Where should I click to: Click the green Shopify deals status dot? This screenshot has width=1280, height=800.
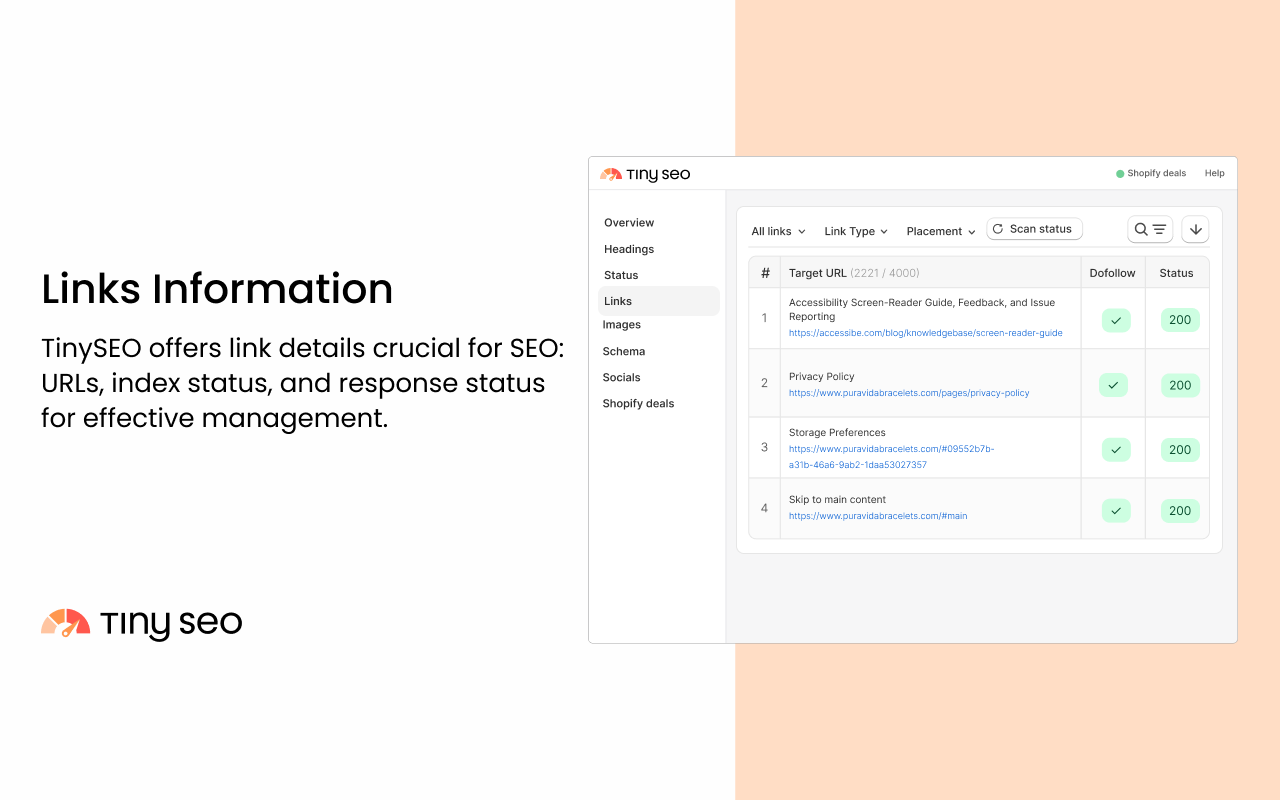click(1120, 174)
